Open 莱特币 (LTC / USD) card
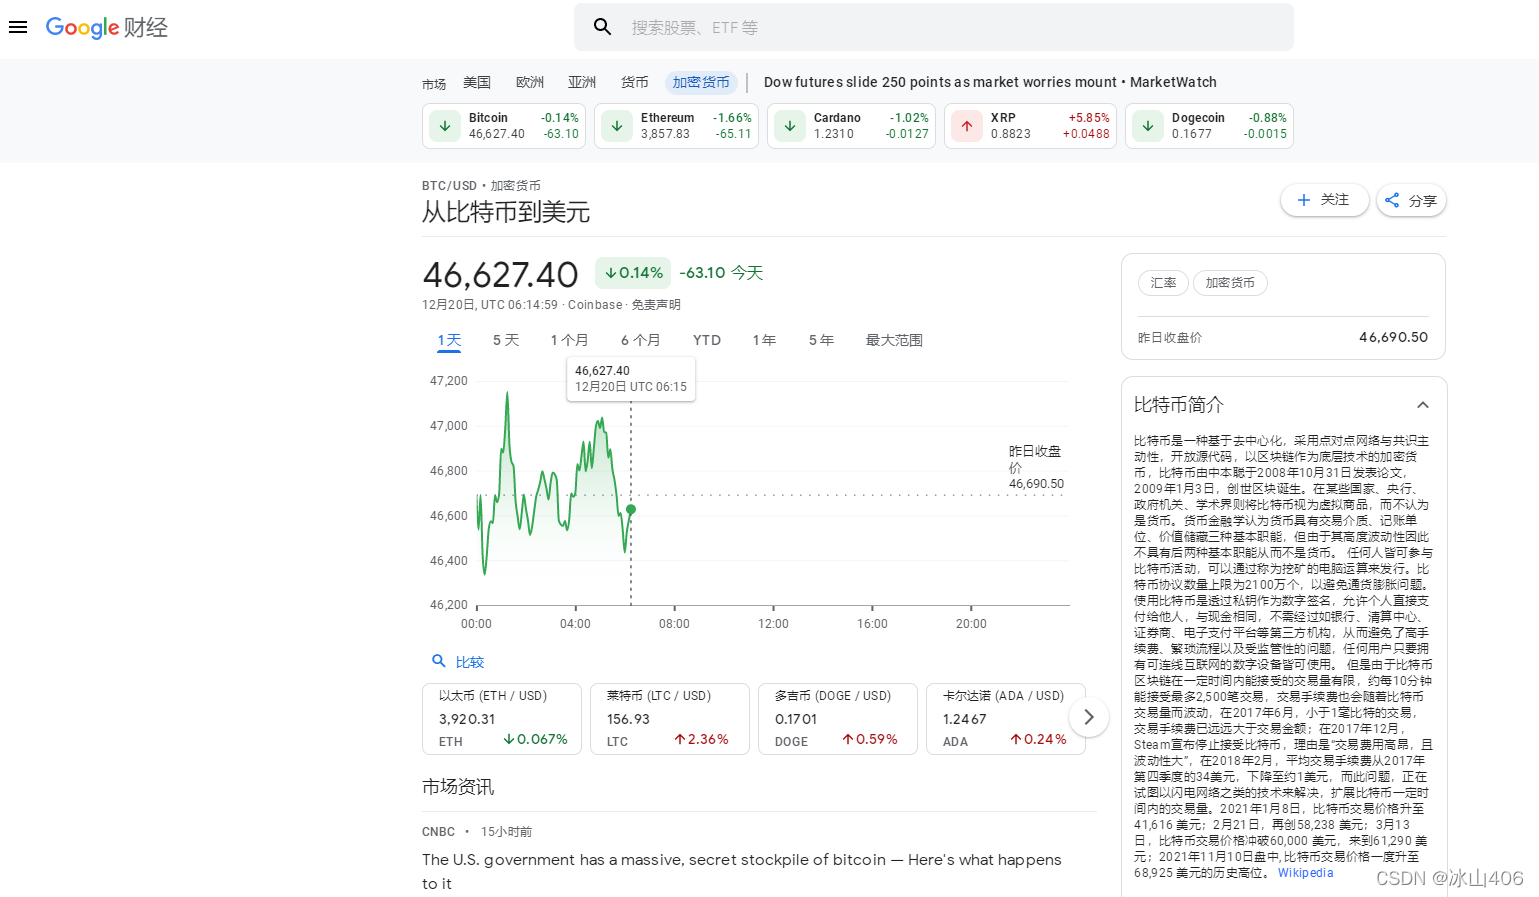 tap(670, 718)
